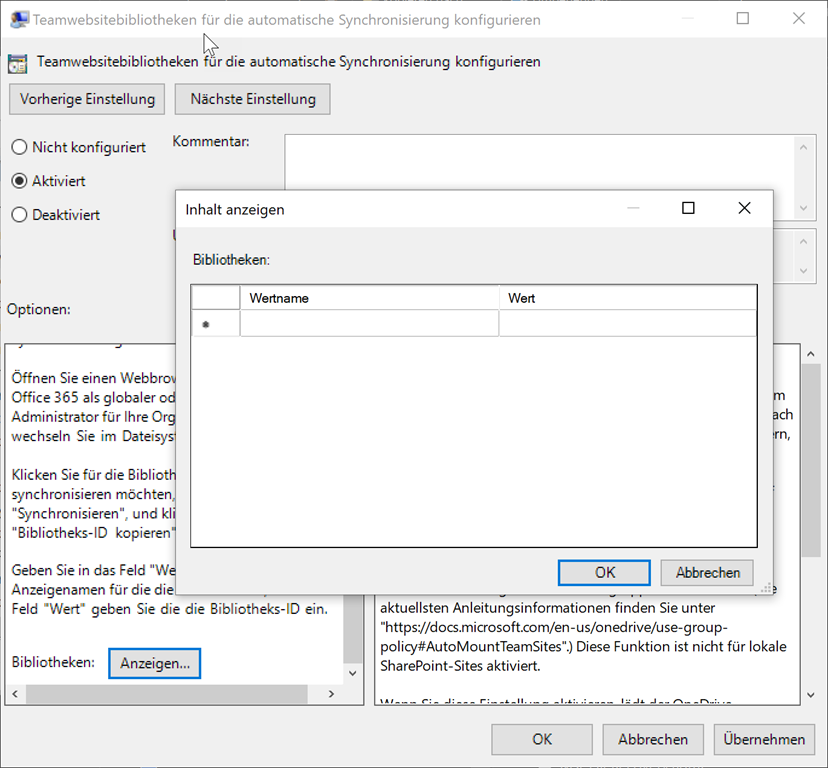Select the 'Nicht konfiguriert' radio button
The image size is (828, 768).
click(x=19, y=147)
